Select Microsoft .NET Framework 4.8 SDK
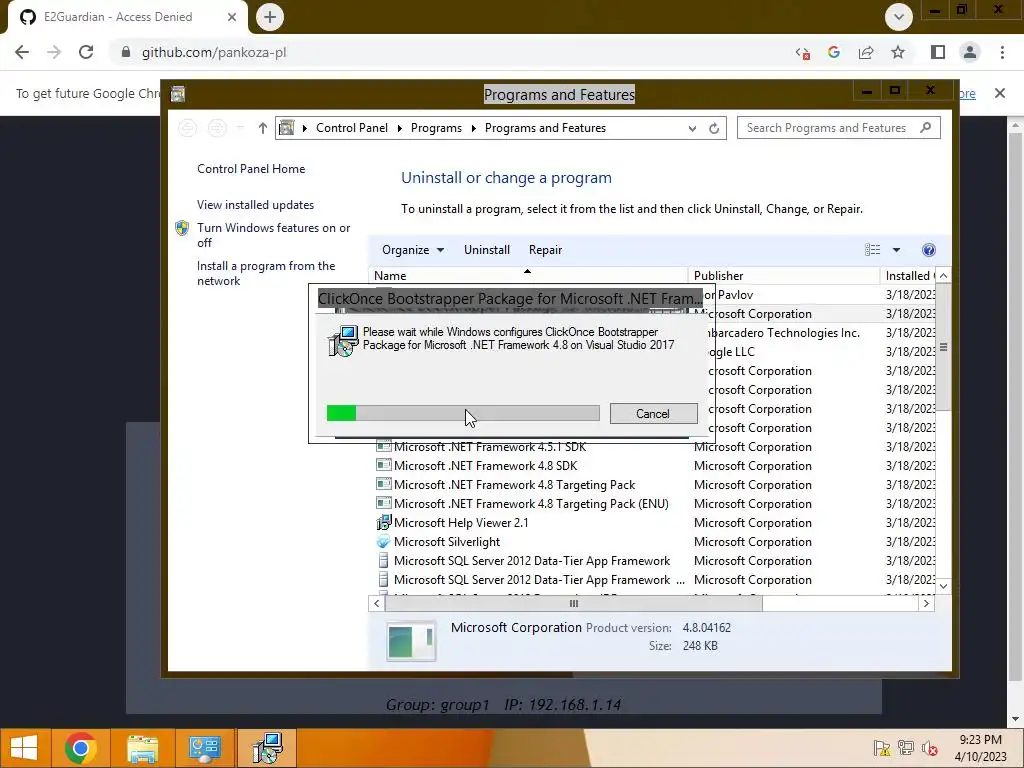The image size is (1024, 768). [x=485, y=466]
